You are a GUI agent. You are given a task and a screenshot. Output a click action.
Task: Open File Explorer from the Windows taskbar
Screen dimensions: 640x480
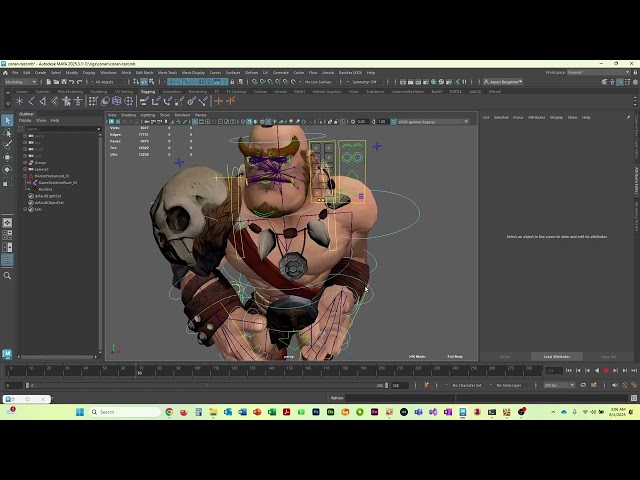(x=213, y=412)
